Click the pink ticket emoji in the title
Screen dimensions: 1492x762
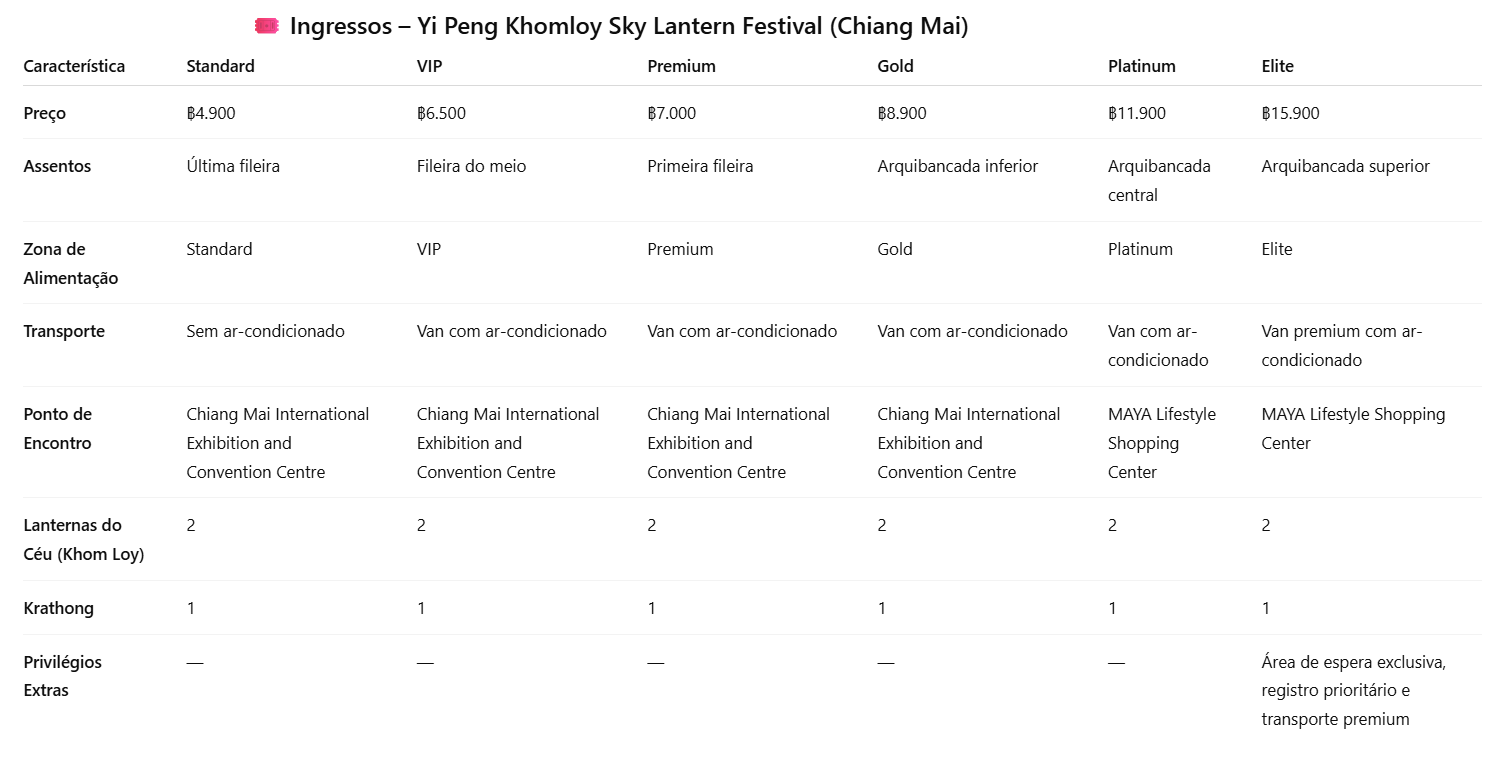266,27
